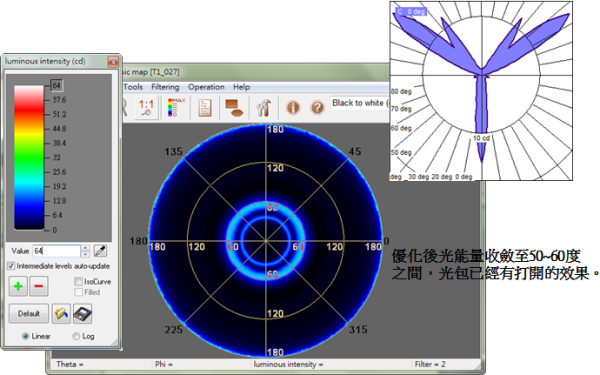The image size is (600, 375).
Task: Click the document report toolbar icon
Action: click(205, 108)
